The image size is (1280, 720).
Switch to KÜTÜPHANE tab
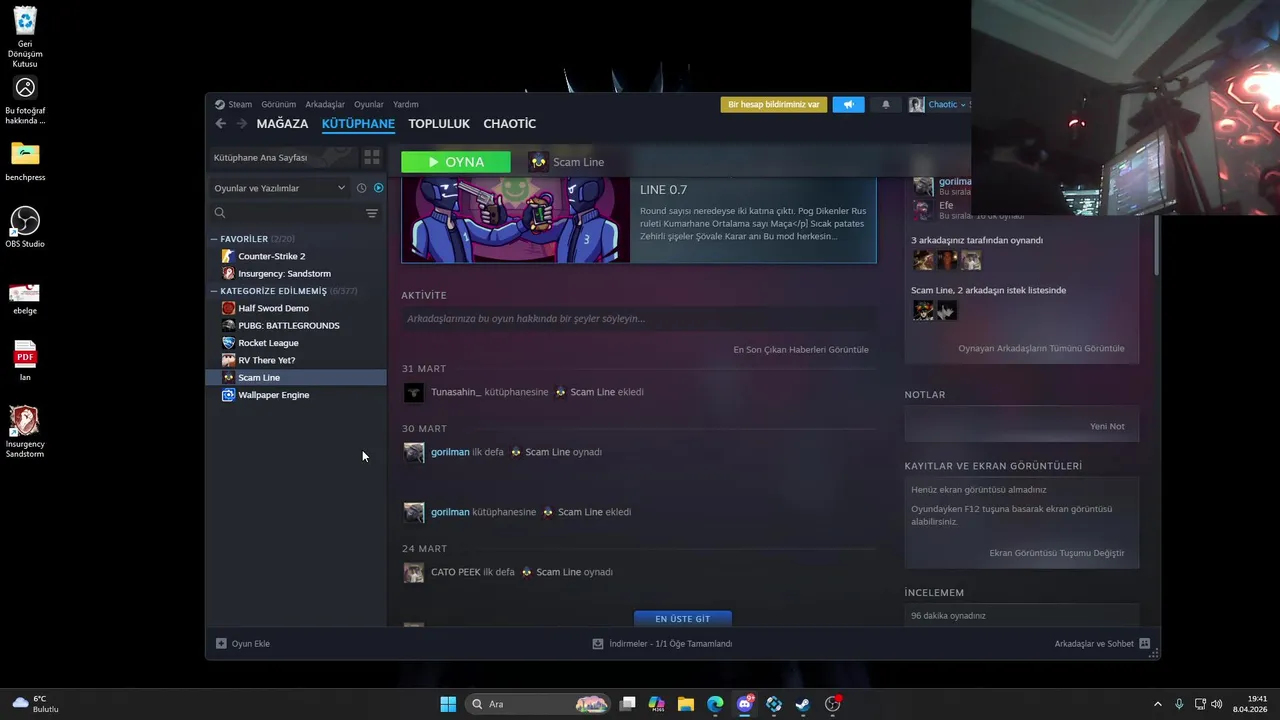(358, 124)
